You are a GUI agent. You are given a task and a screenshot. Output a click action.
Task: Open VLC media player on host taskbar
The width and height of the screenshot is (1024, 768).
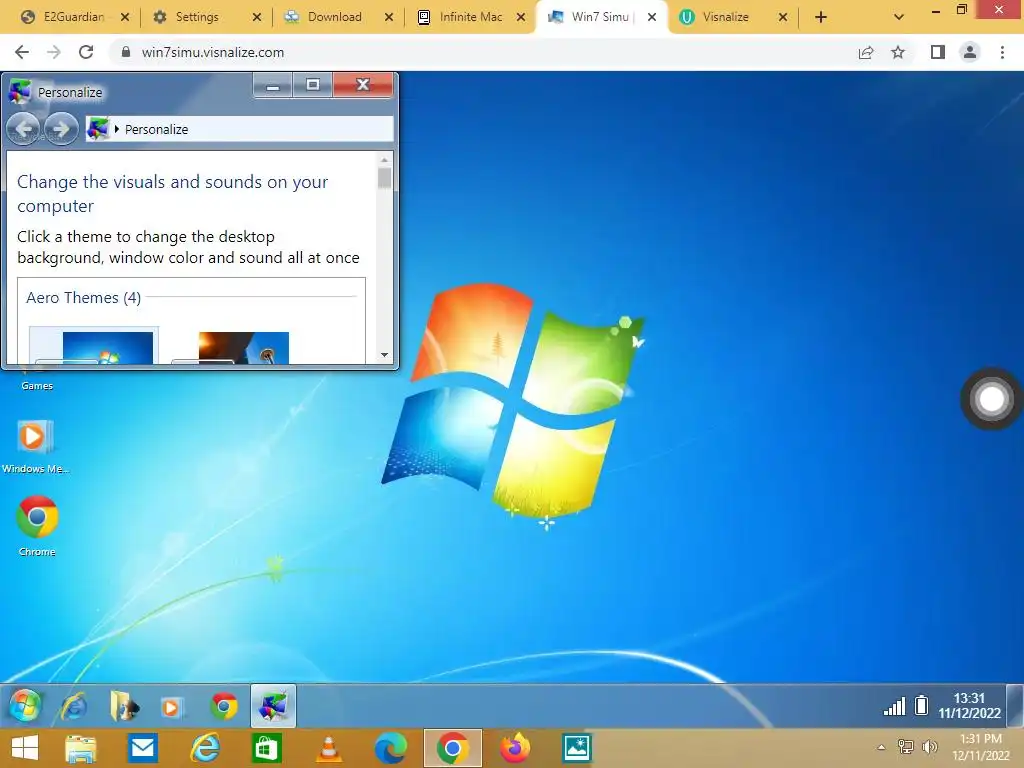point(328,749)
